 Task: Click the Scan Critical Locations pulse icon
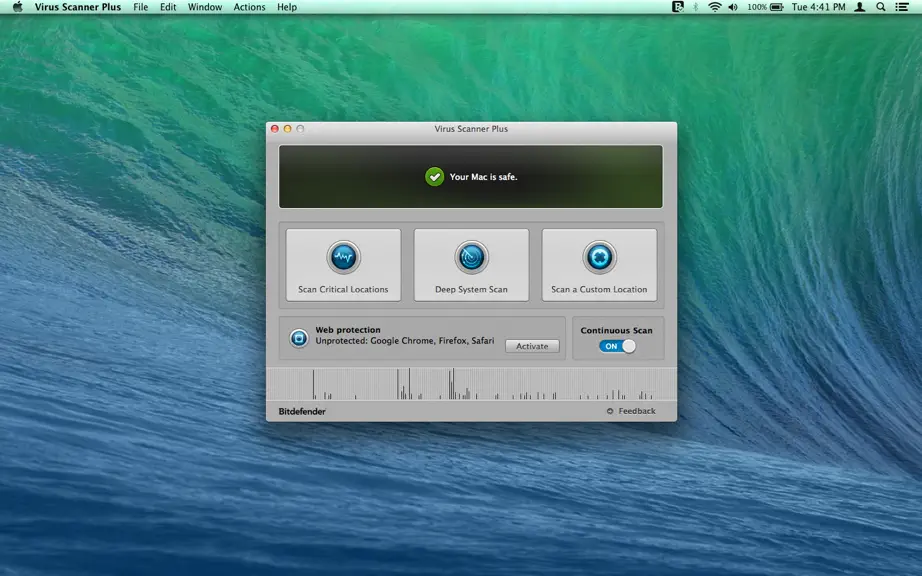pyautogui.click(x=343, y=257)
